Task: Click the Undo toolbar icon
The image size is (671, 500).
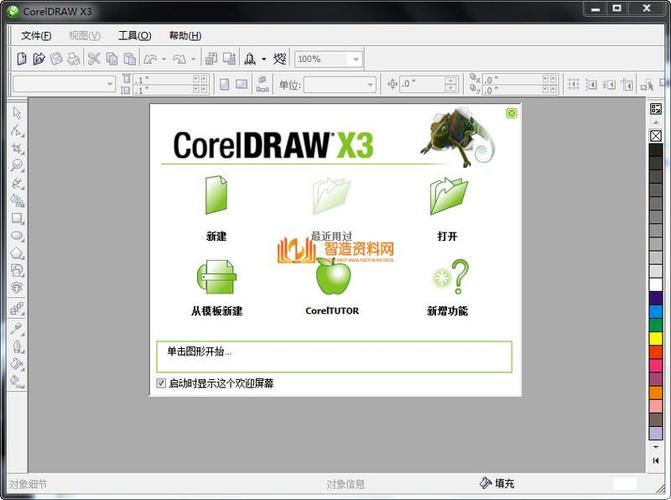Action: pyautogui.click(x=150, y=59)
